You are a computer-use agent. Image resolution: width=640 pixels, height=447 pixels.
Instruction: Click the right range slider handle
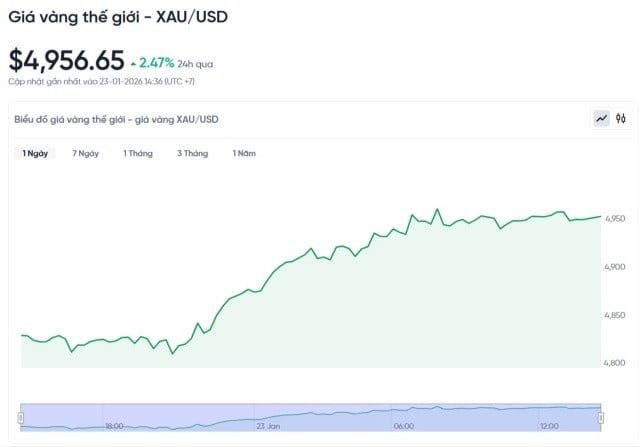point(600,416)
